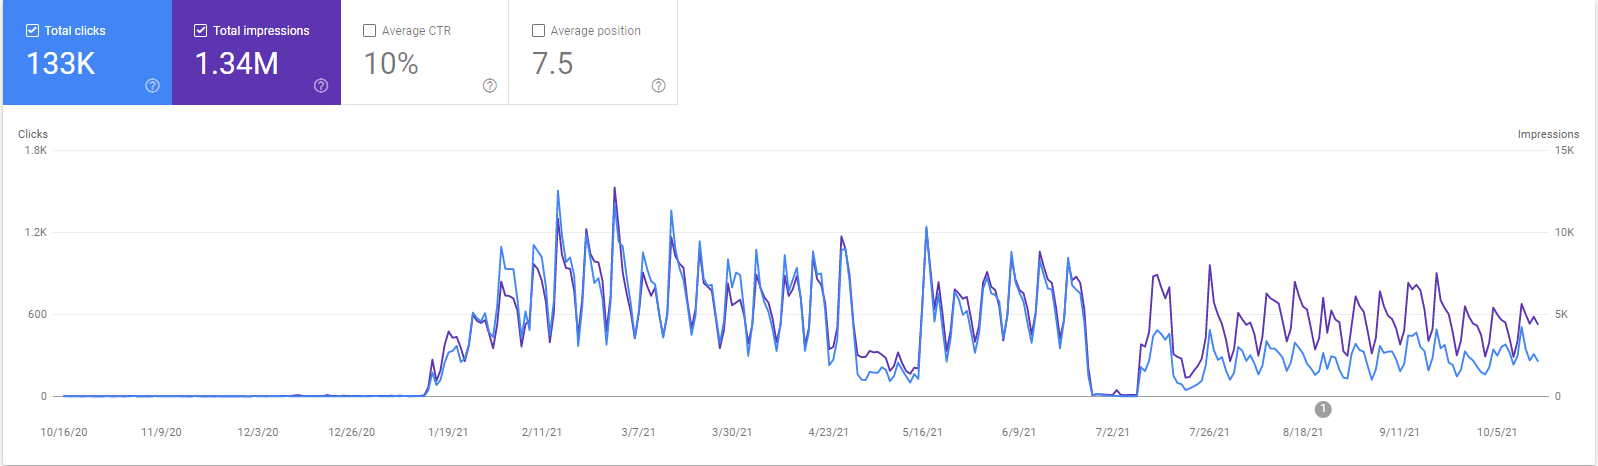Check the Average position checkbox

pyautogui.click(x=538, y=31)
